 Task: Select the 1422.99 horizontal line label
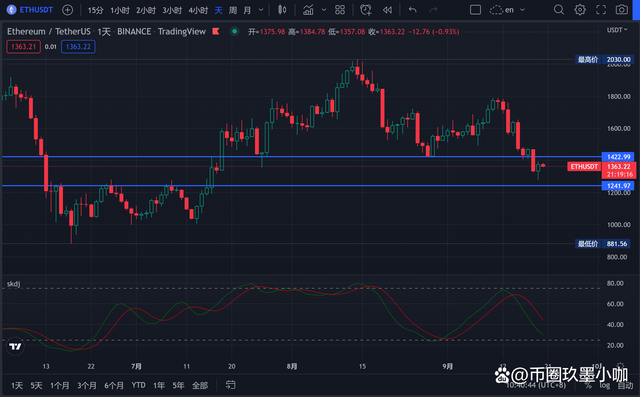618,157
